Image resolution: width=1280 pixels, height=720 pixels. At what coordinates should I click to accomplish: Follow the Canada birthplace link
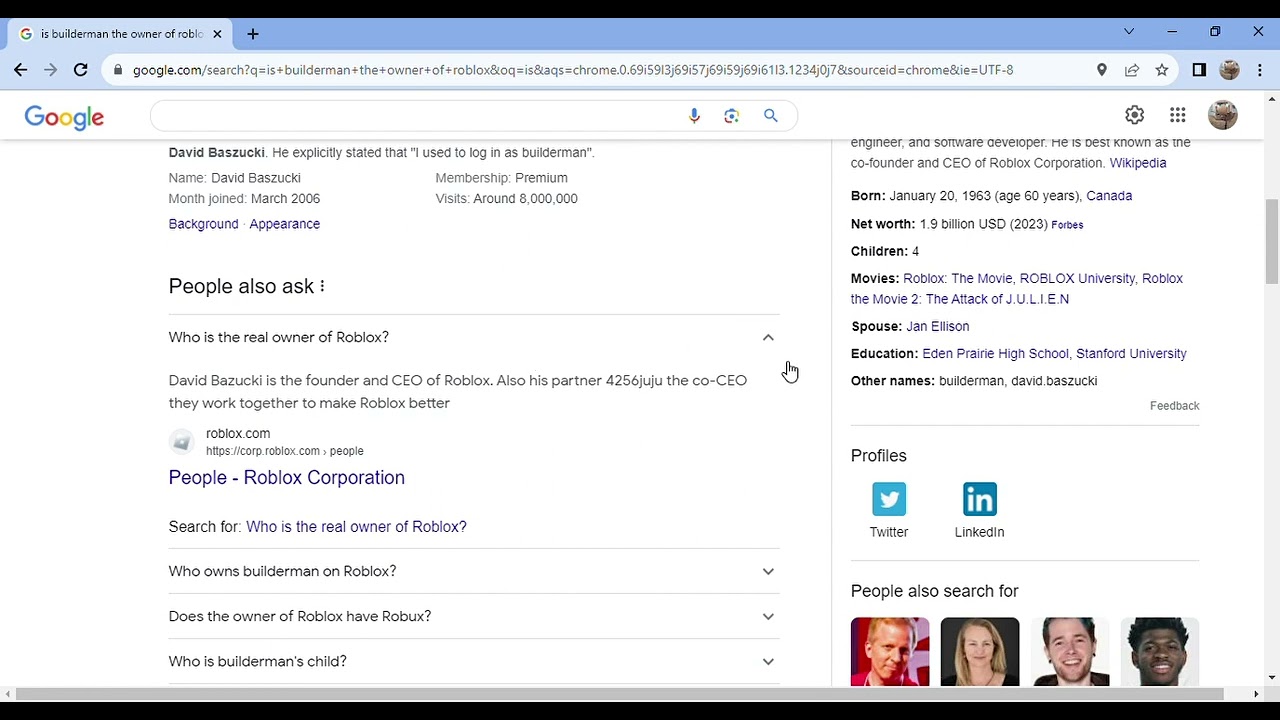tap(1109, 196)
